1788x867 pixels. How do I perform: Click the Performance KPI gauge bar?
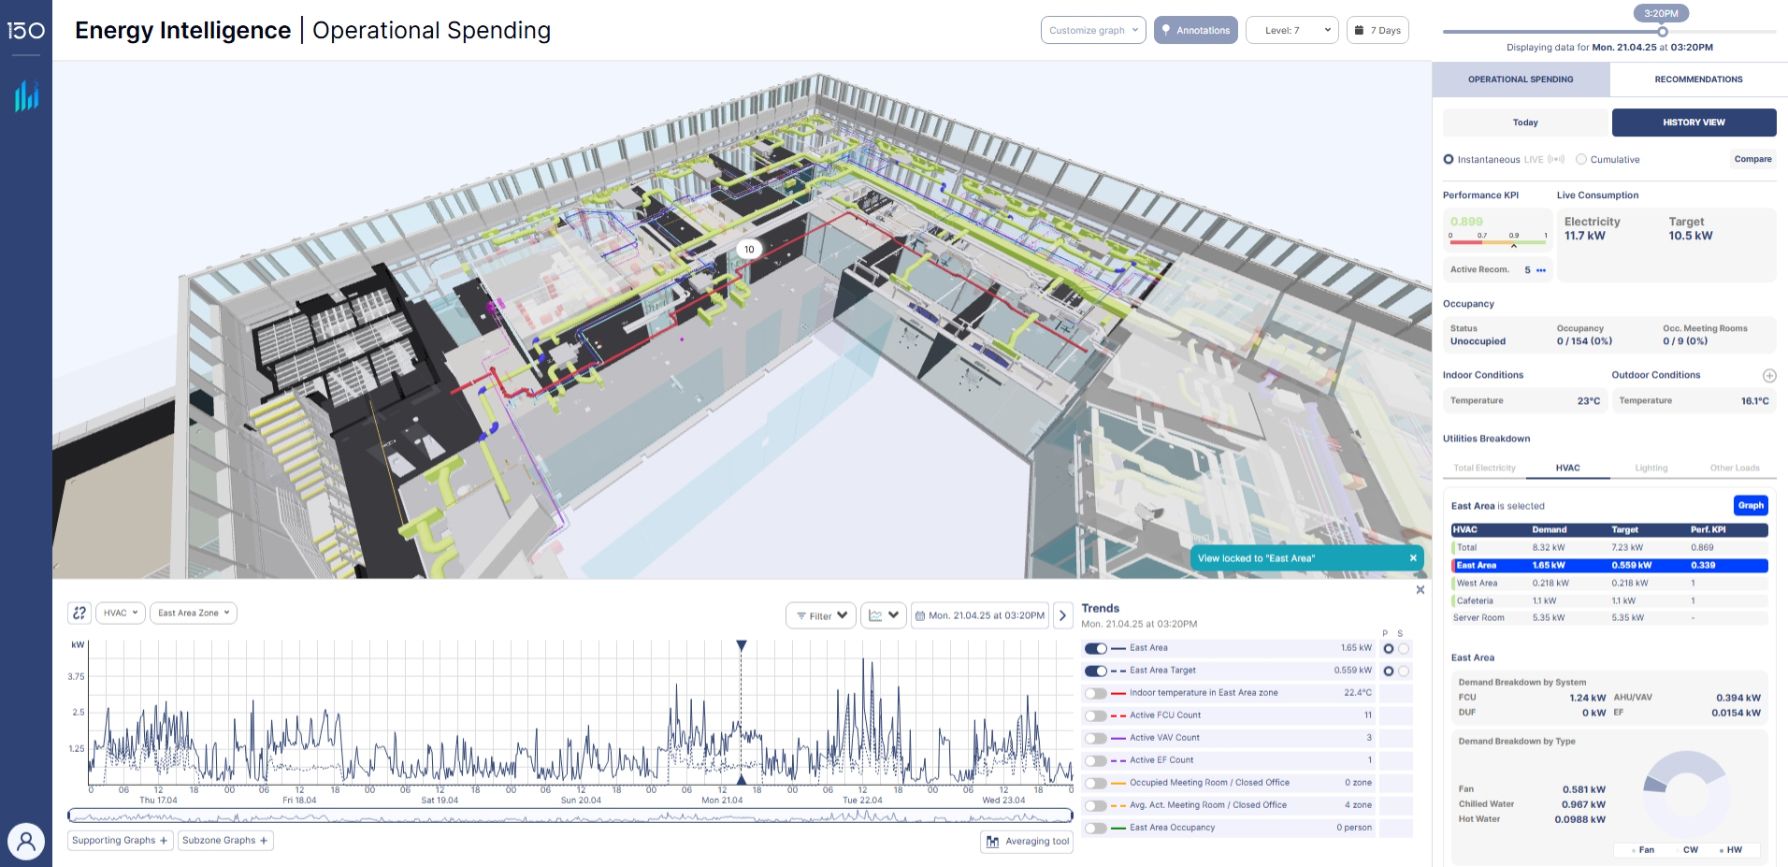point(1498,242)
